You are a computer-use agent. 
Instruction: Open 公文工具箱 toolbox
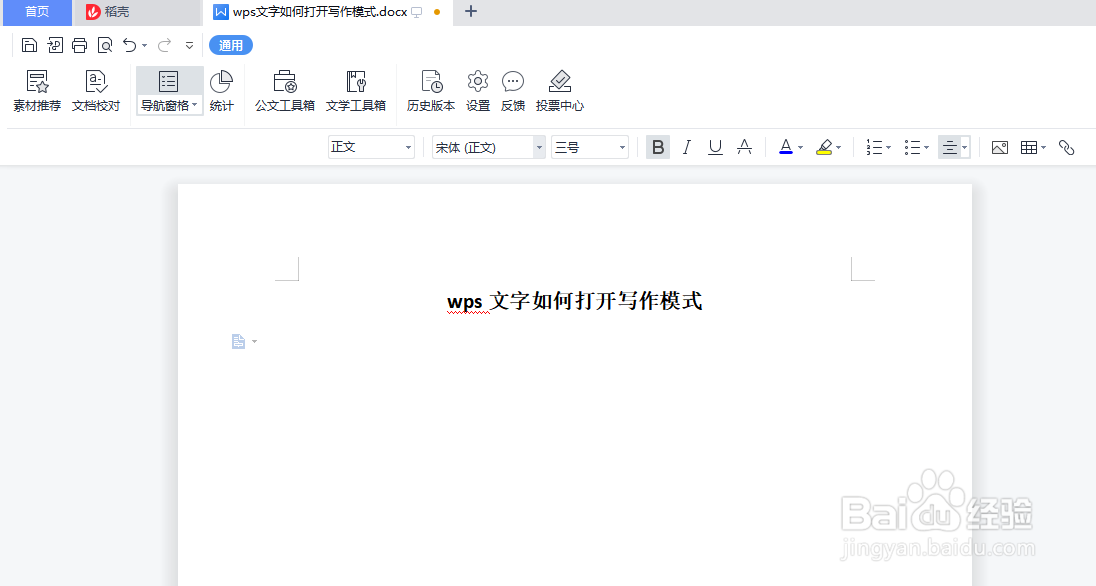(284, 91)
